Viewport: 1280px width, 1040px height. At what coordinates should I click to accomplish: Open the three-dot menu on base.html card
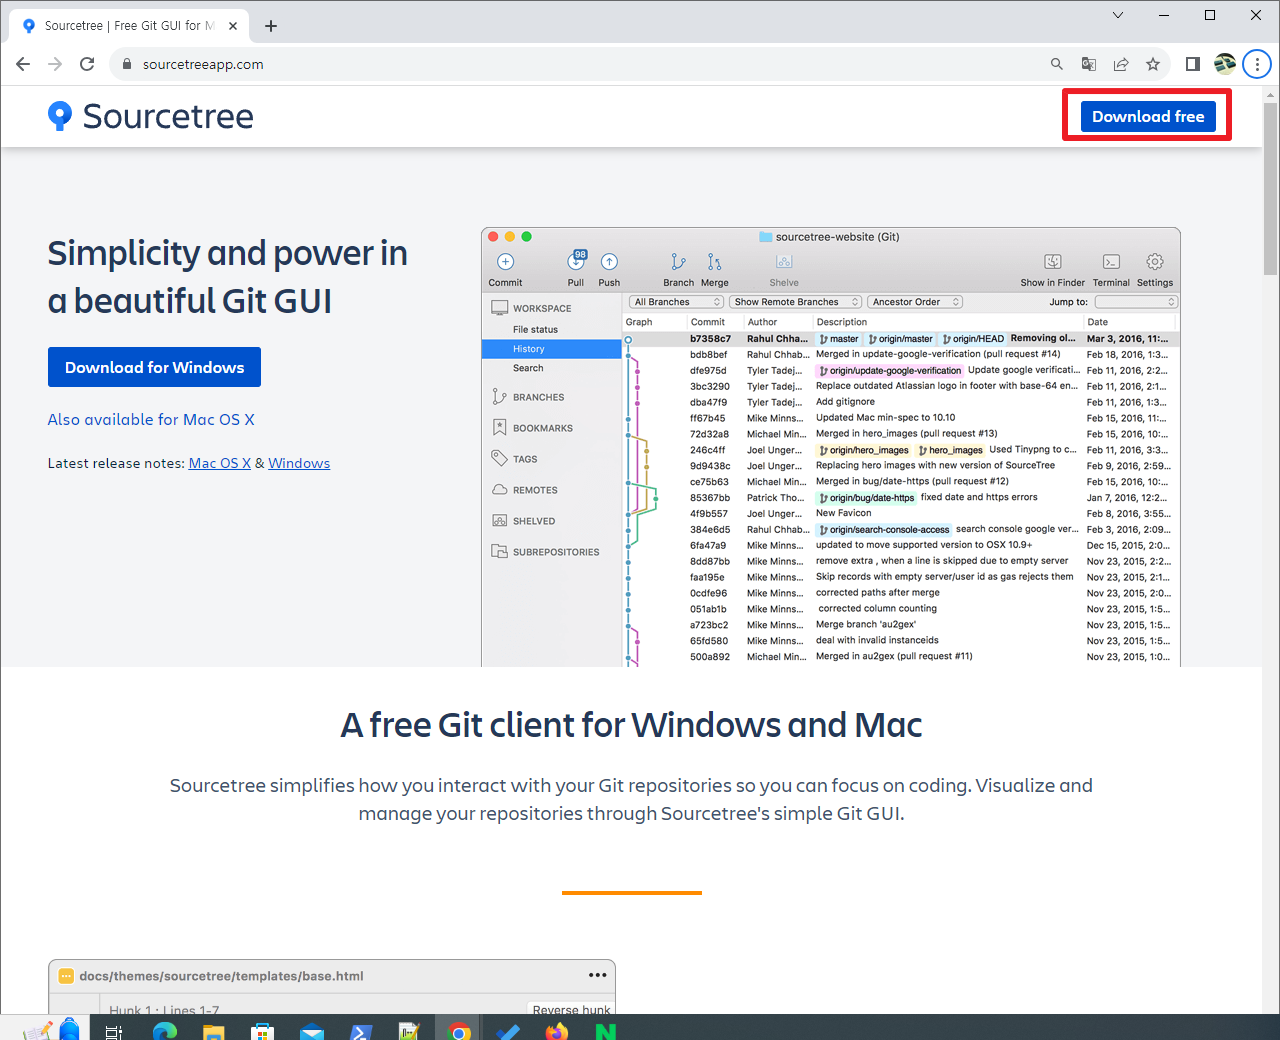[597, 975]
